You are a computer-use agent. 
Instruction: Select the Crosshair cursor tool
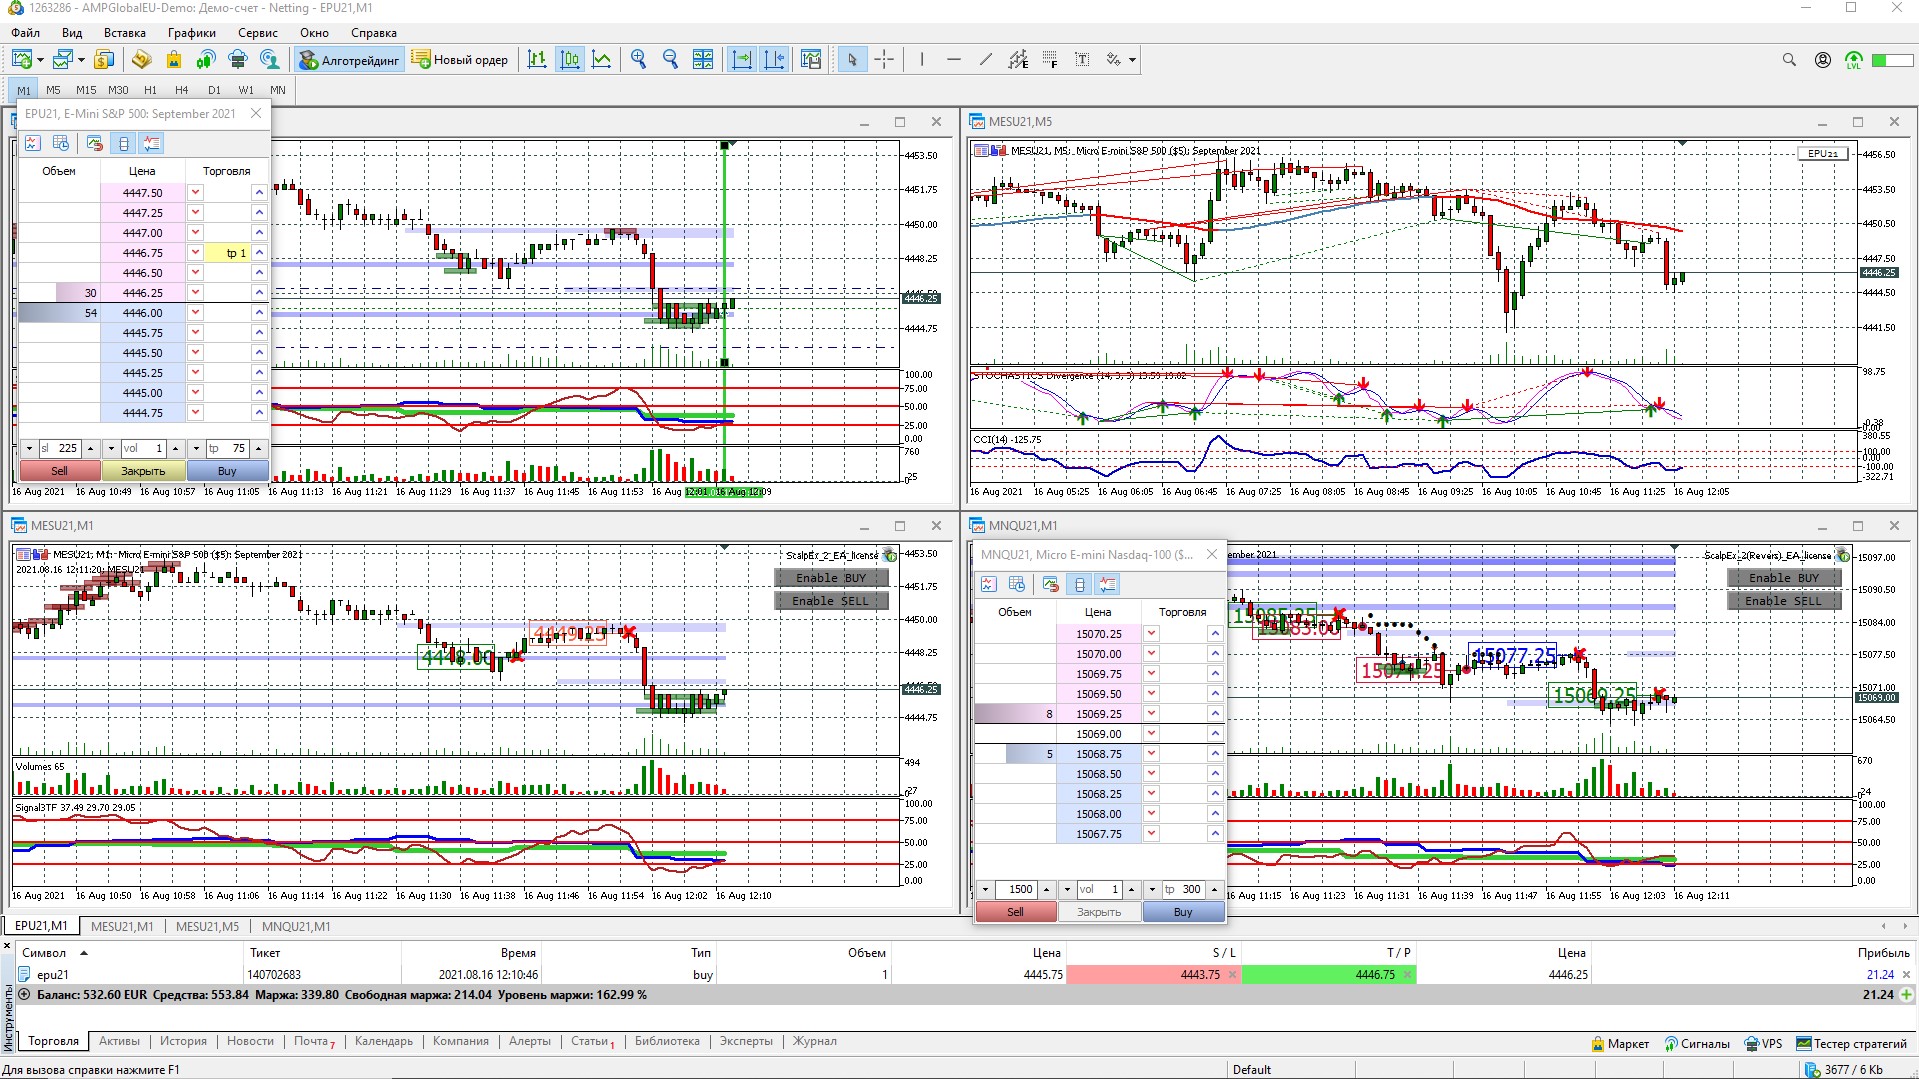click(x=884, y=60)
